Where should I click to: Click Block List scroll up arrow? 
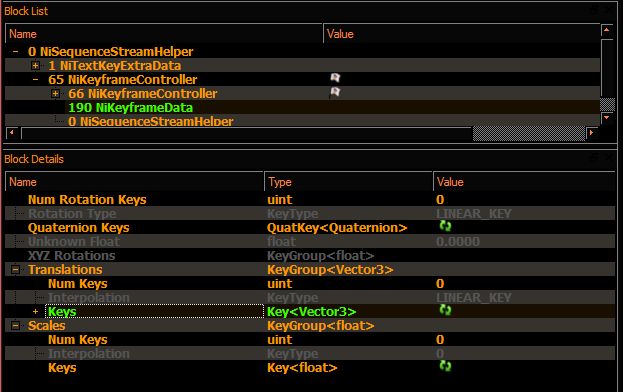[607, 30]
